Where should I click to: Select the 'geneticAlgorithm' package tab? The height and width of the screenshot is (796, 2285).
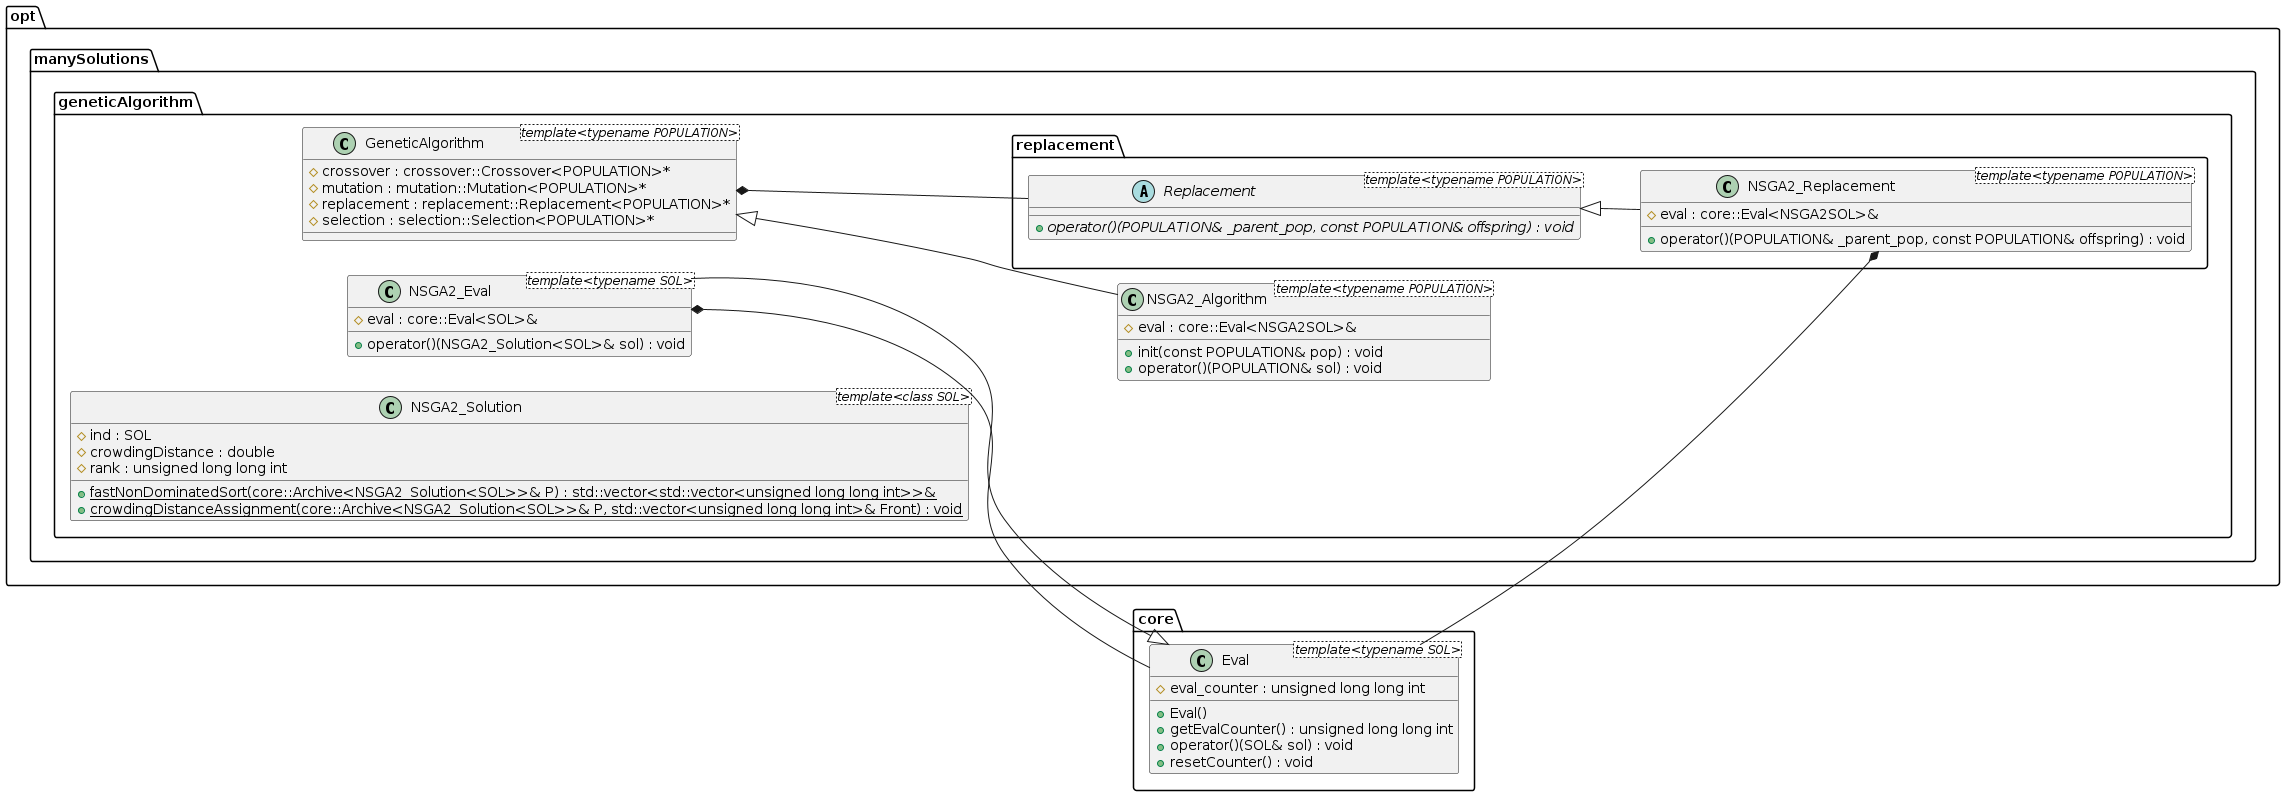[126, 102]
